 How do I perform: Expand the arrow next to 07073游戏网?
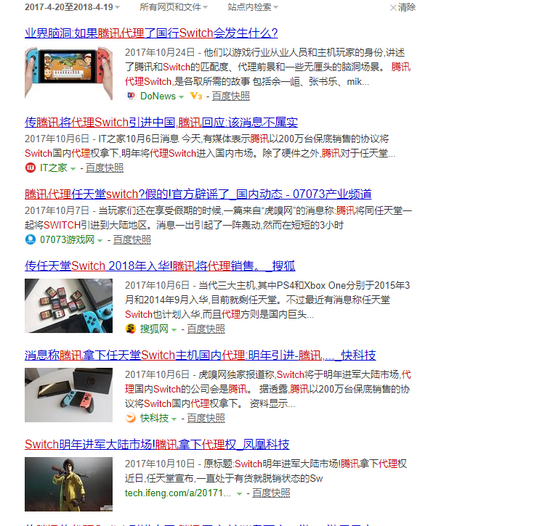click(100, 241)
